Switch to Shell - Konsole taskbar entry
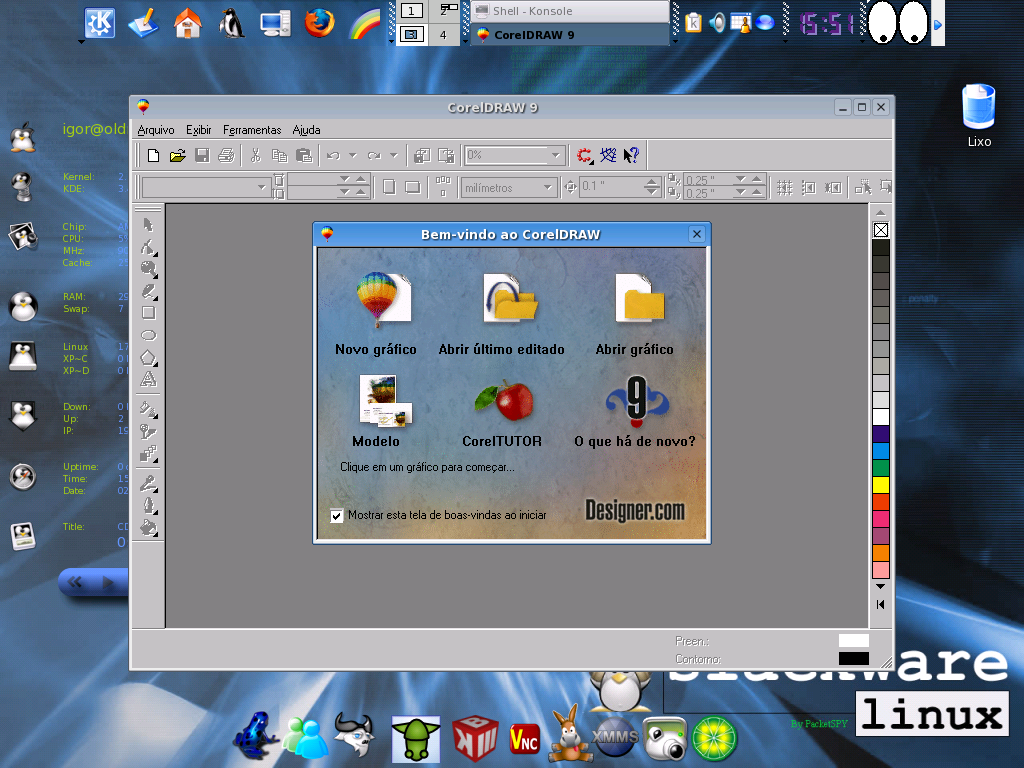1024x768 pixels. (570, 11)
